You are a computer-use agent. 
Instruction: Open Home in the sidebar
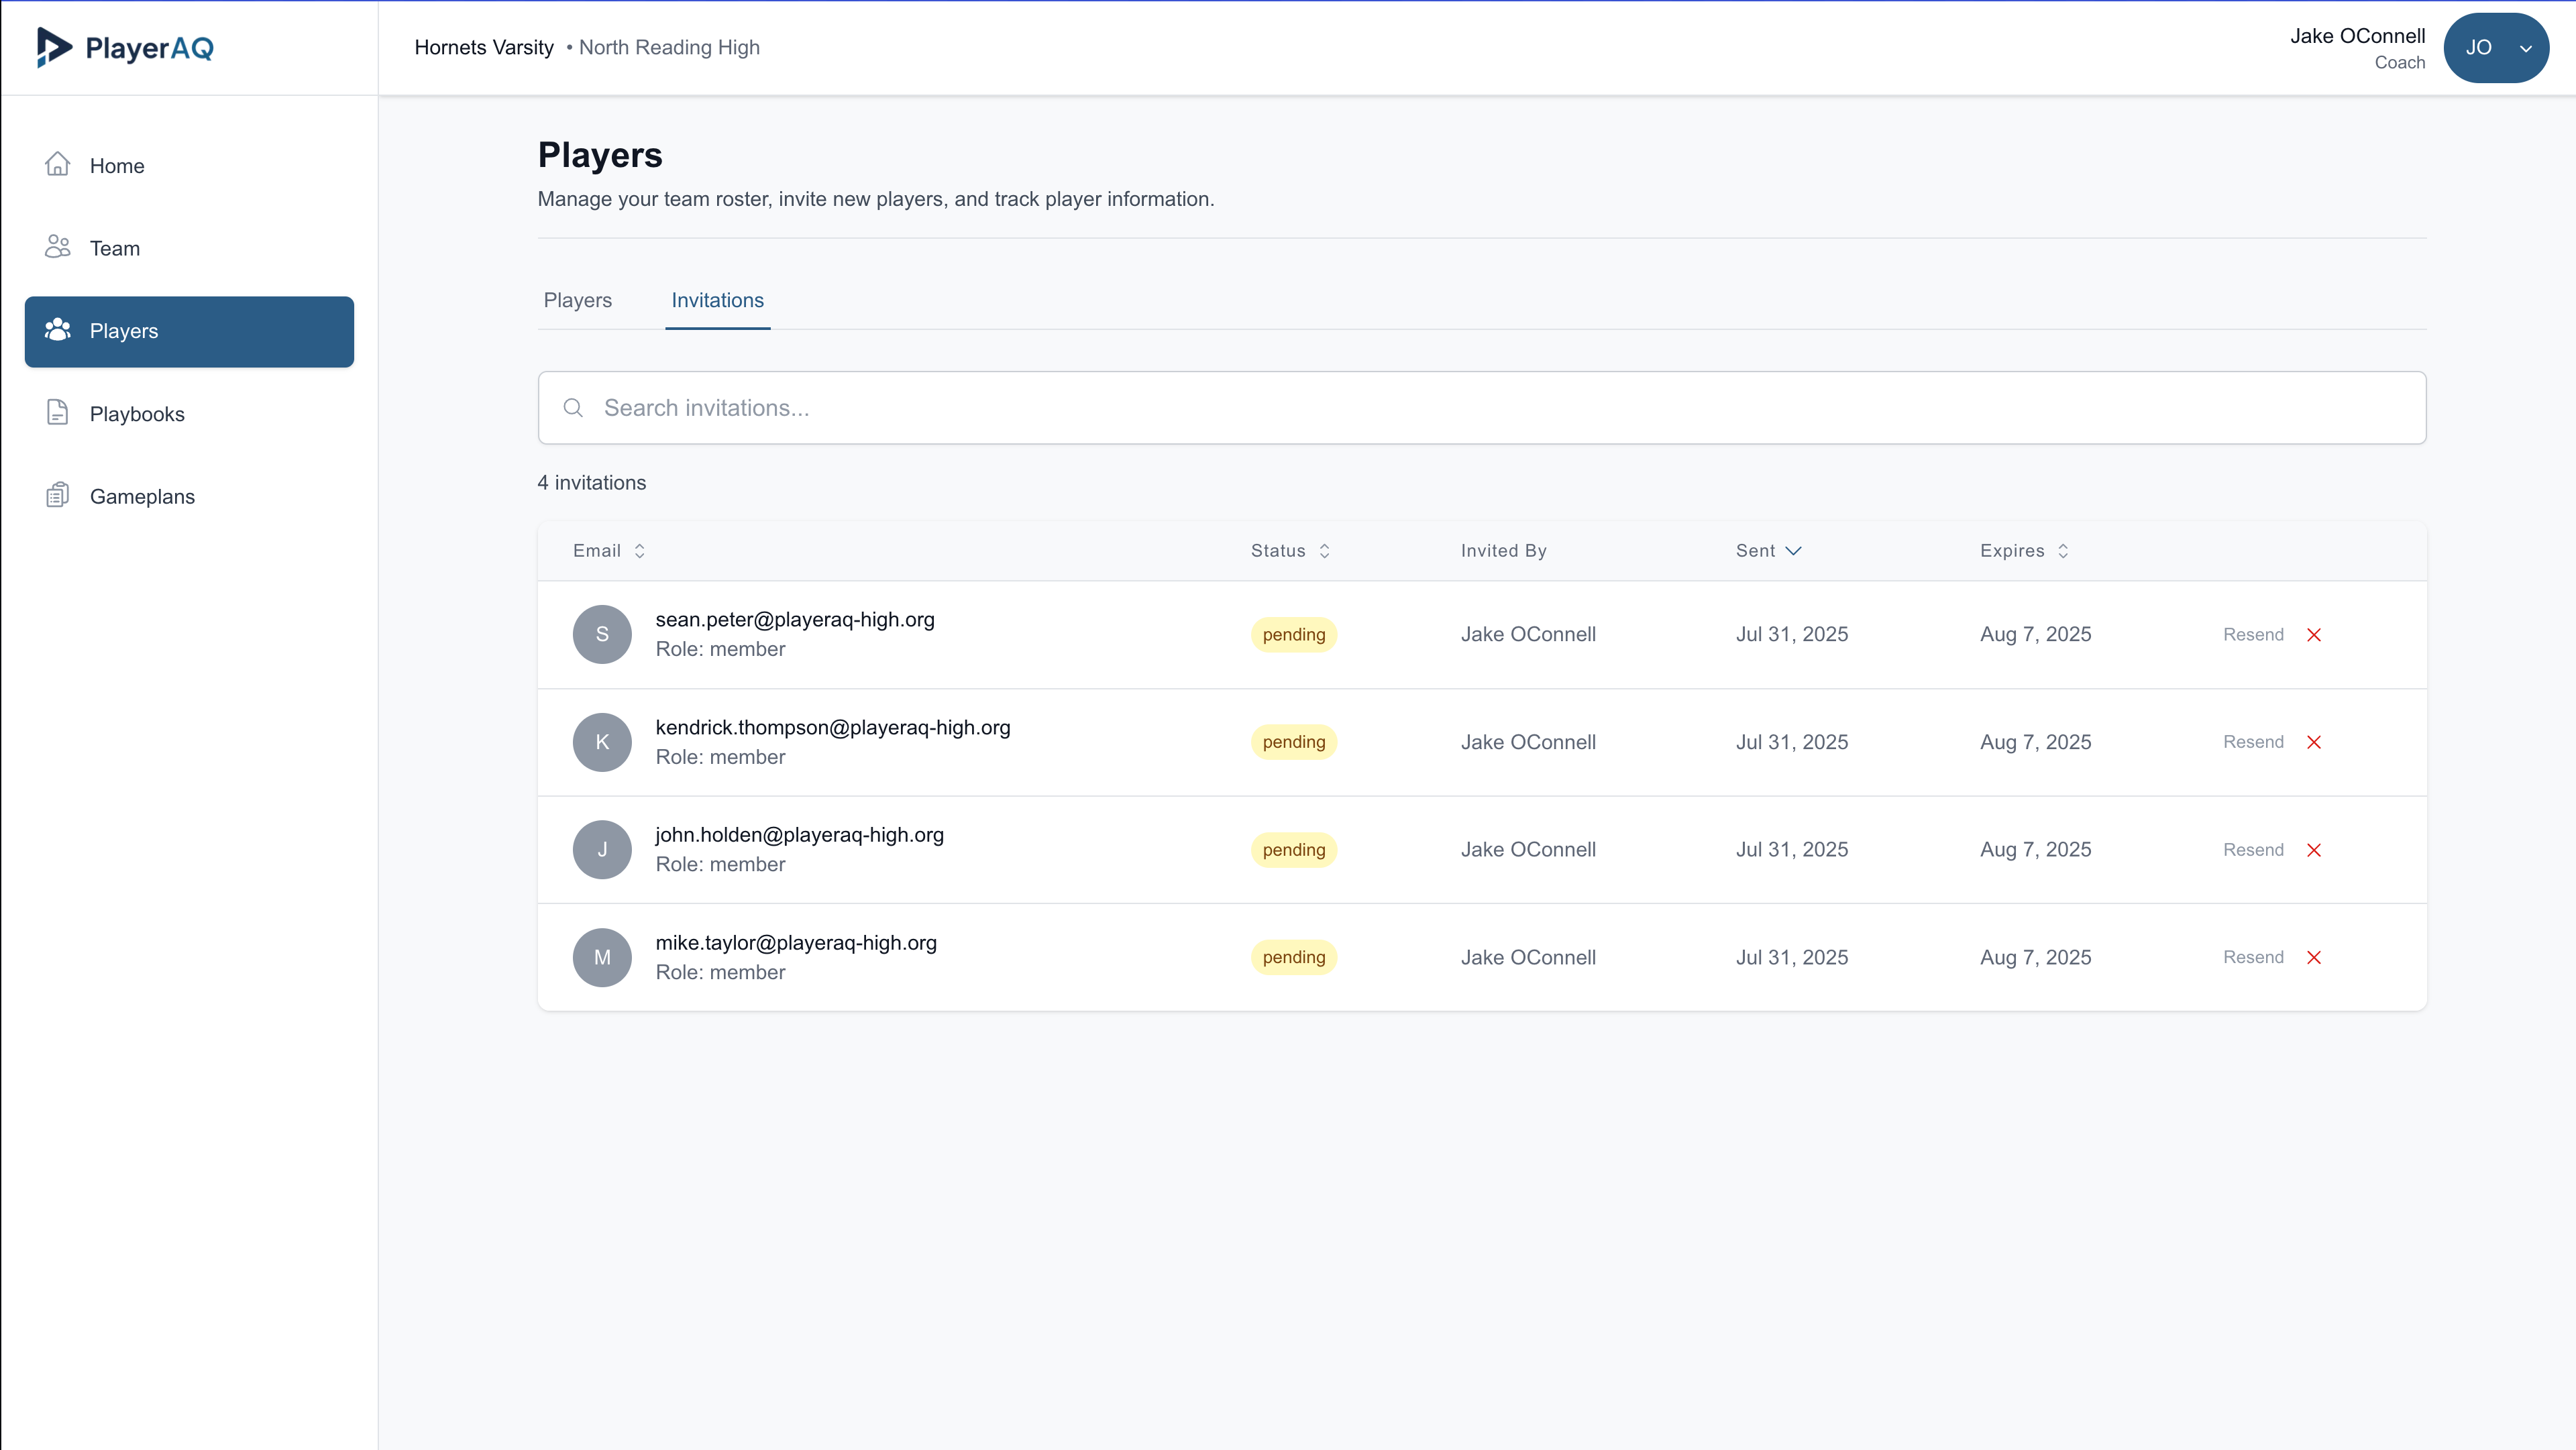tap(189, 166)
